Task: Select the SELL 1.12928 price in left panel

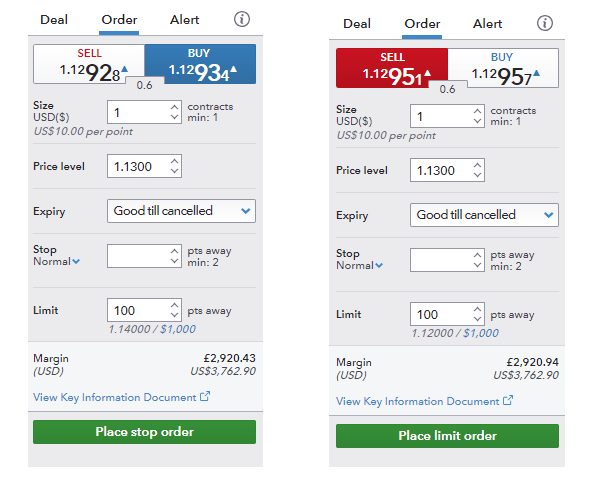Action: (x=89, y=64)
